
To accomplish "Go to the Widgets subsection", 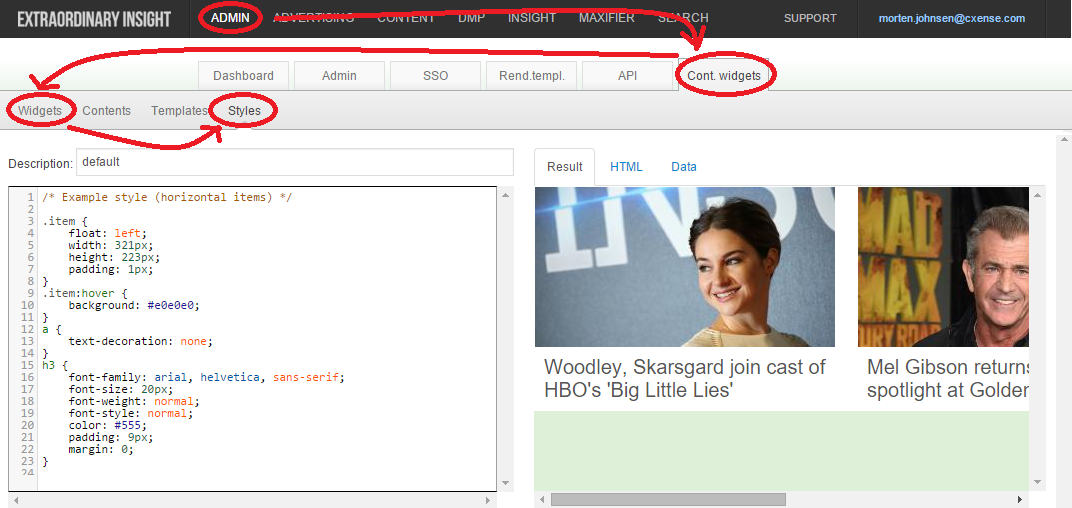I will click(x=40, y=111).
